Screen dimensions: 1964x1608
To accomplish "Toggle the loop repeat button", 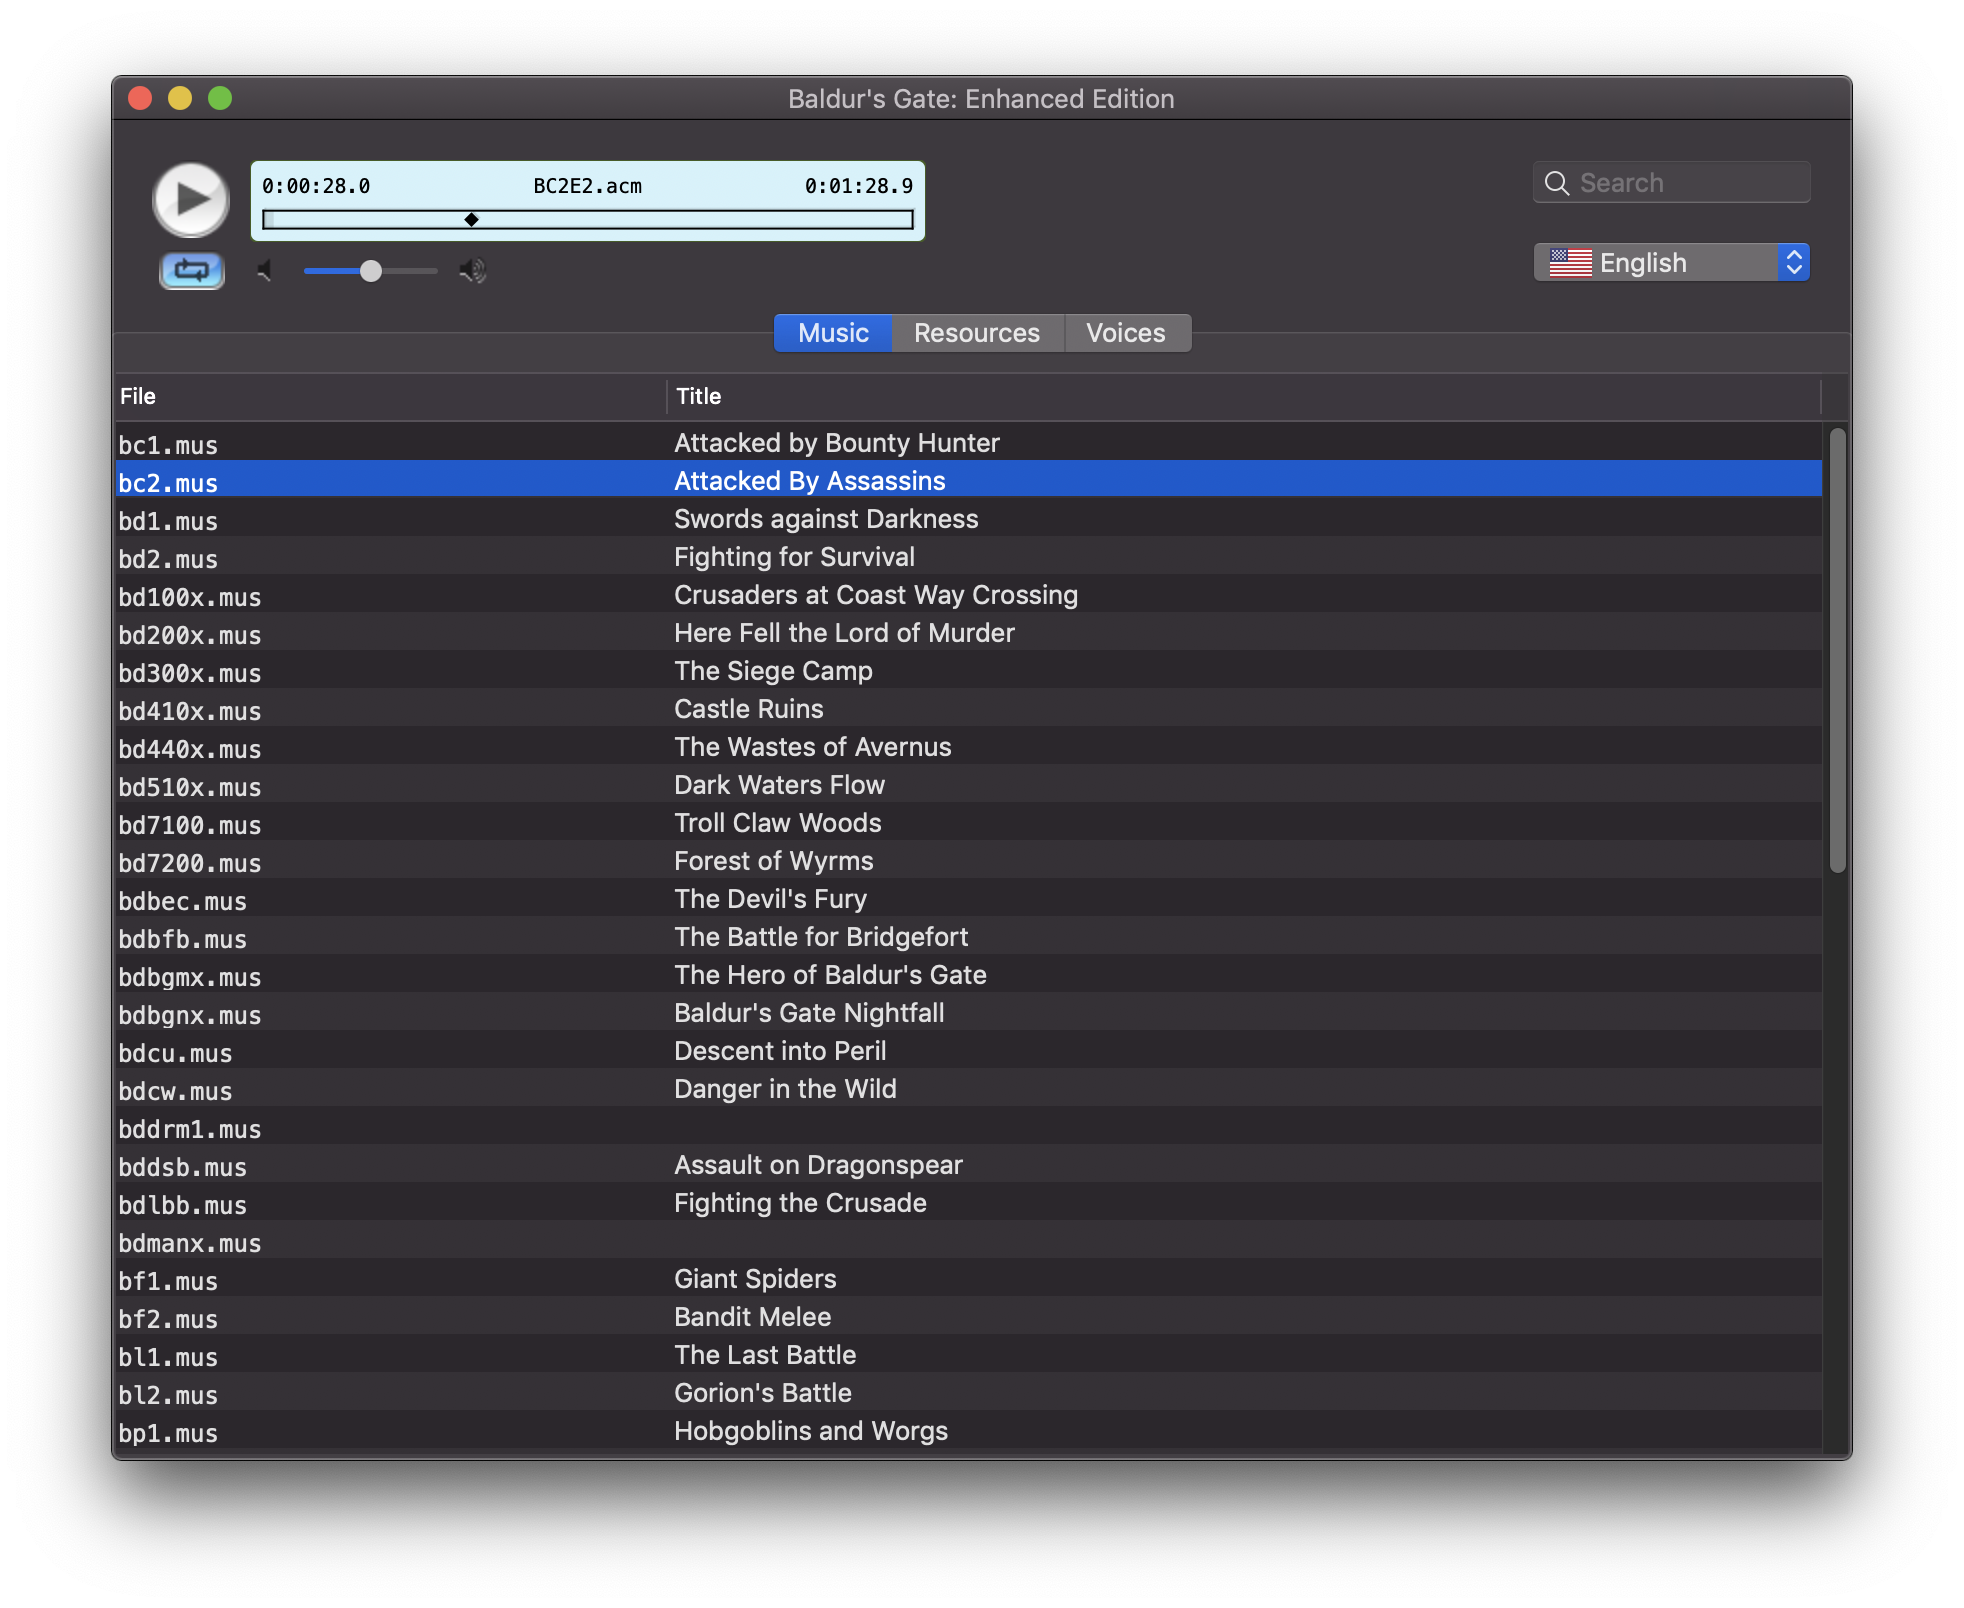I will [192, 270].
